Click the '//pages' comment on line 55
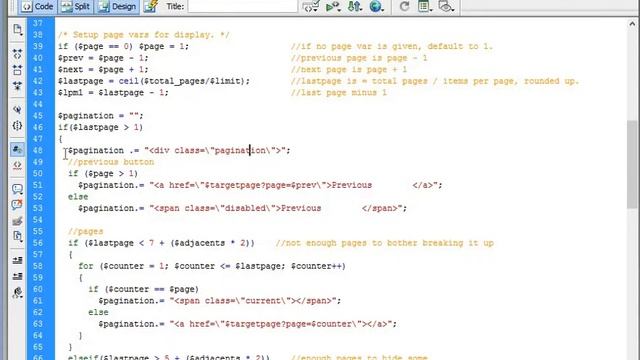640x360 pixels. coord(85,231)
